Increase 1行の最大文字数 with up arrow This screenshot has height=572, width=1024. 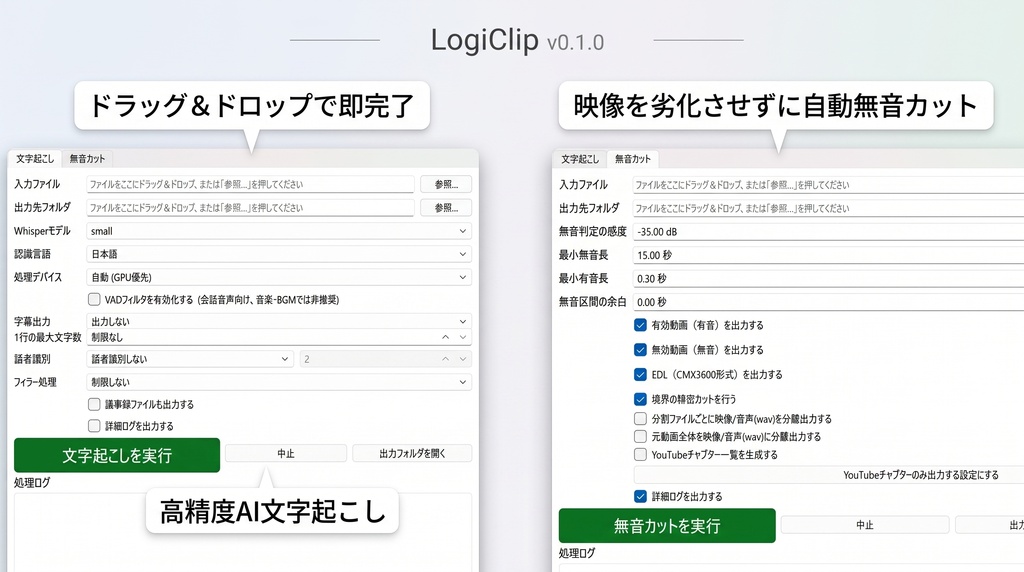[445, 337]
